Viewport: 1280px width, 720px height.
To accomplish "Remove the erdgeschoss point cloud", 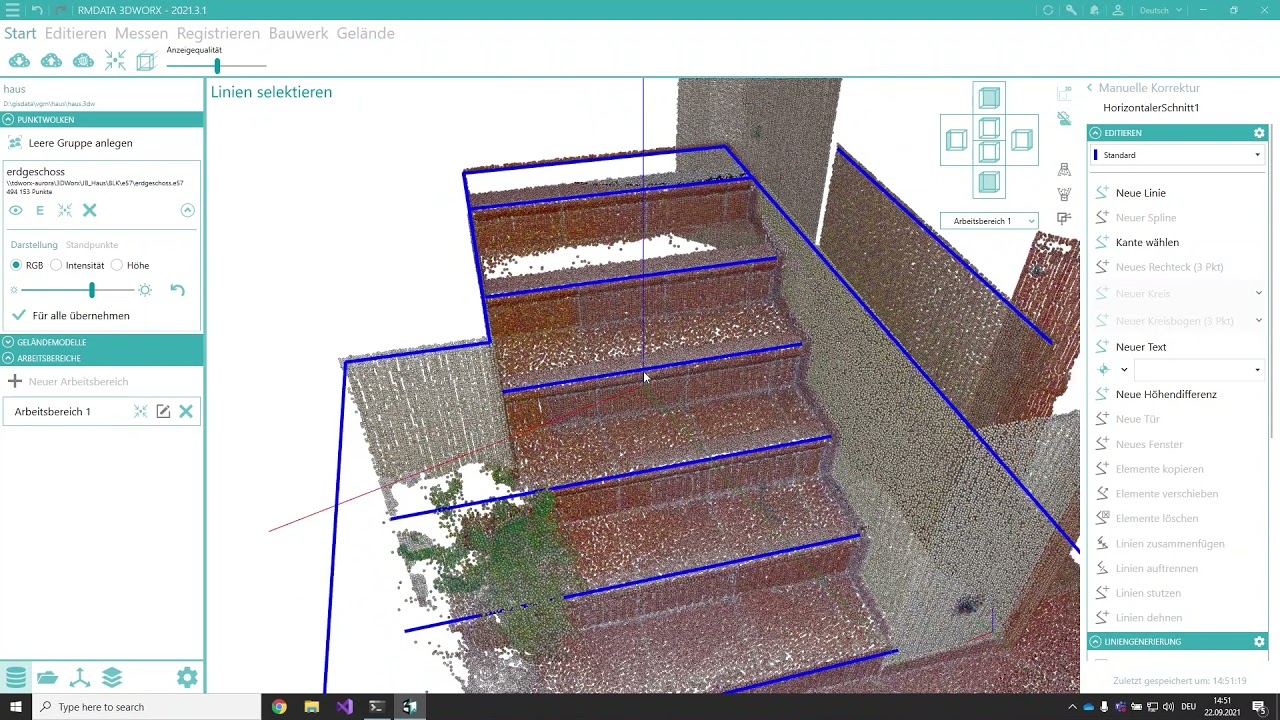I will 90,210.
